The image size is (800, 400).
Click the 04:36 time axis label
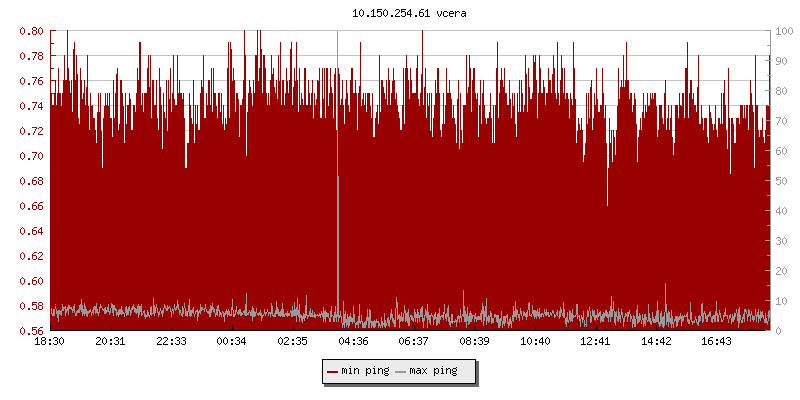(x=354, y=342)
